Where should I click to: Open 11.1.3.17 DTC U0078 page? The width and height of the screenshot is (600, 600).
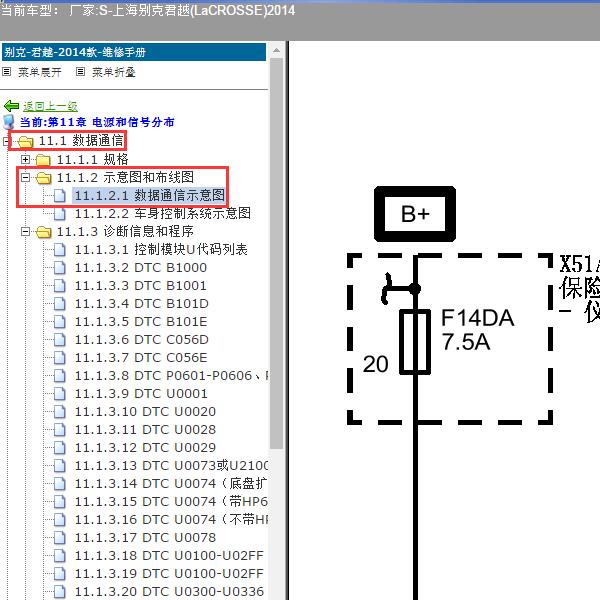tap(145, 537)
